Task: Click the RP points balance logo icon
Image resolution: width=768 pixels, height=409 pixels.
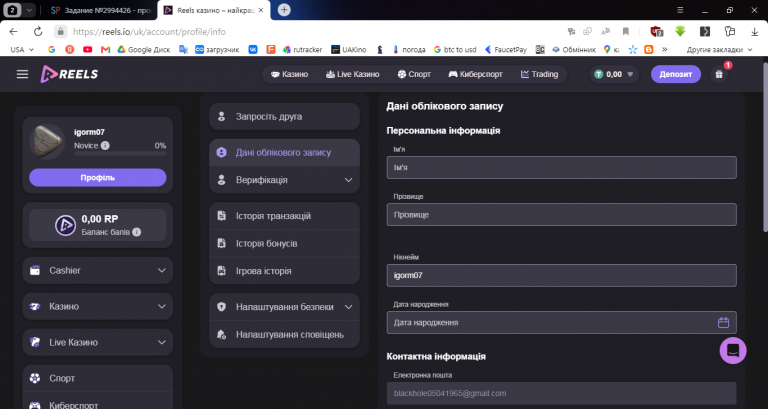Action: [x=65, y=225]
